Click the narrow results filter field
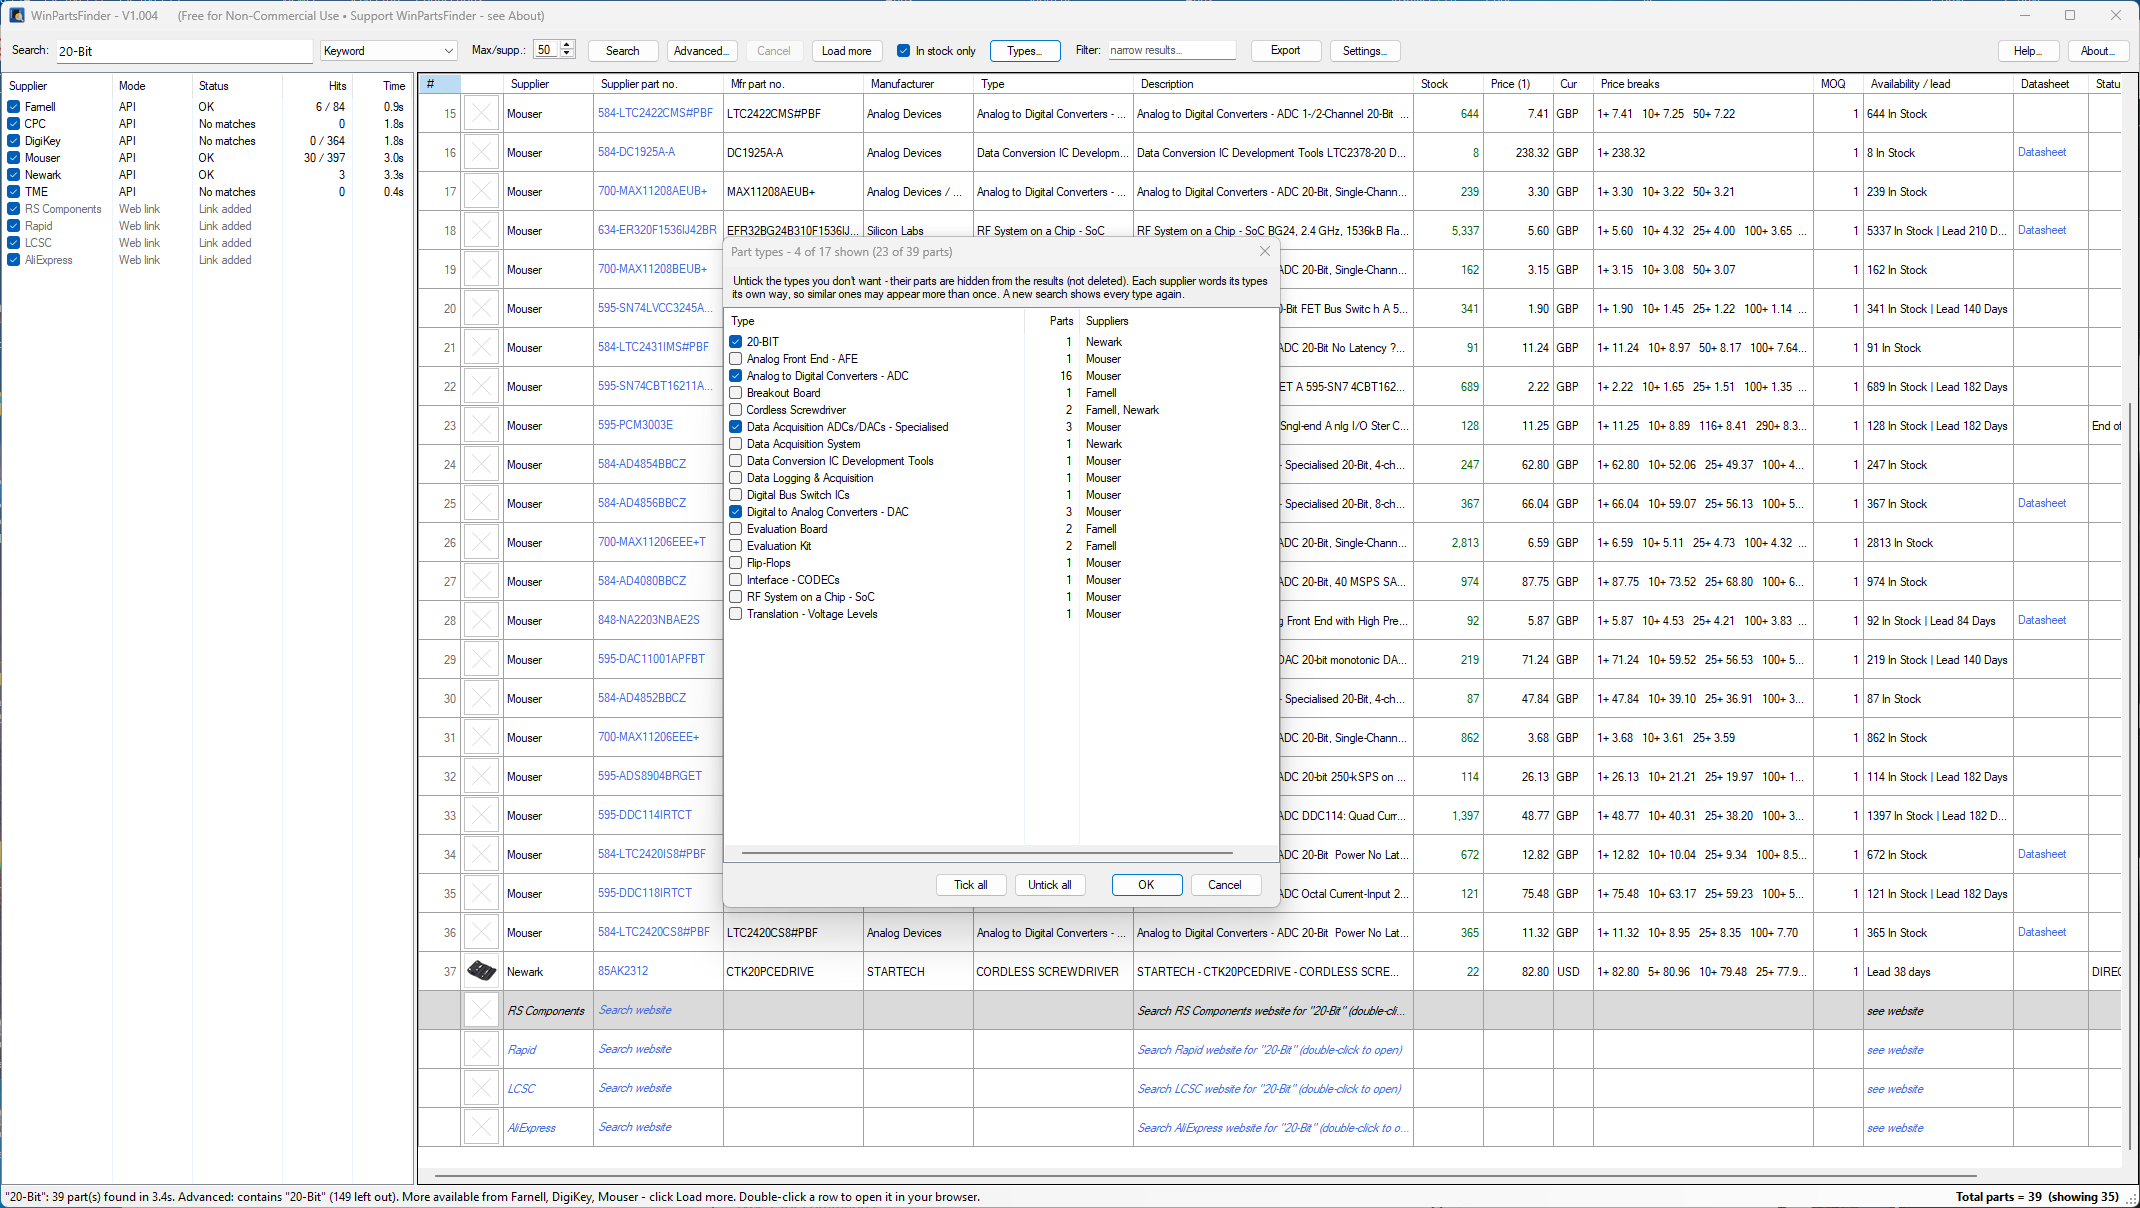 (1171, 51)
